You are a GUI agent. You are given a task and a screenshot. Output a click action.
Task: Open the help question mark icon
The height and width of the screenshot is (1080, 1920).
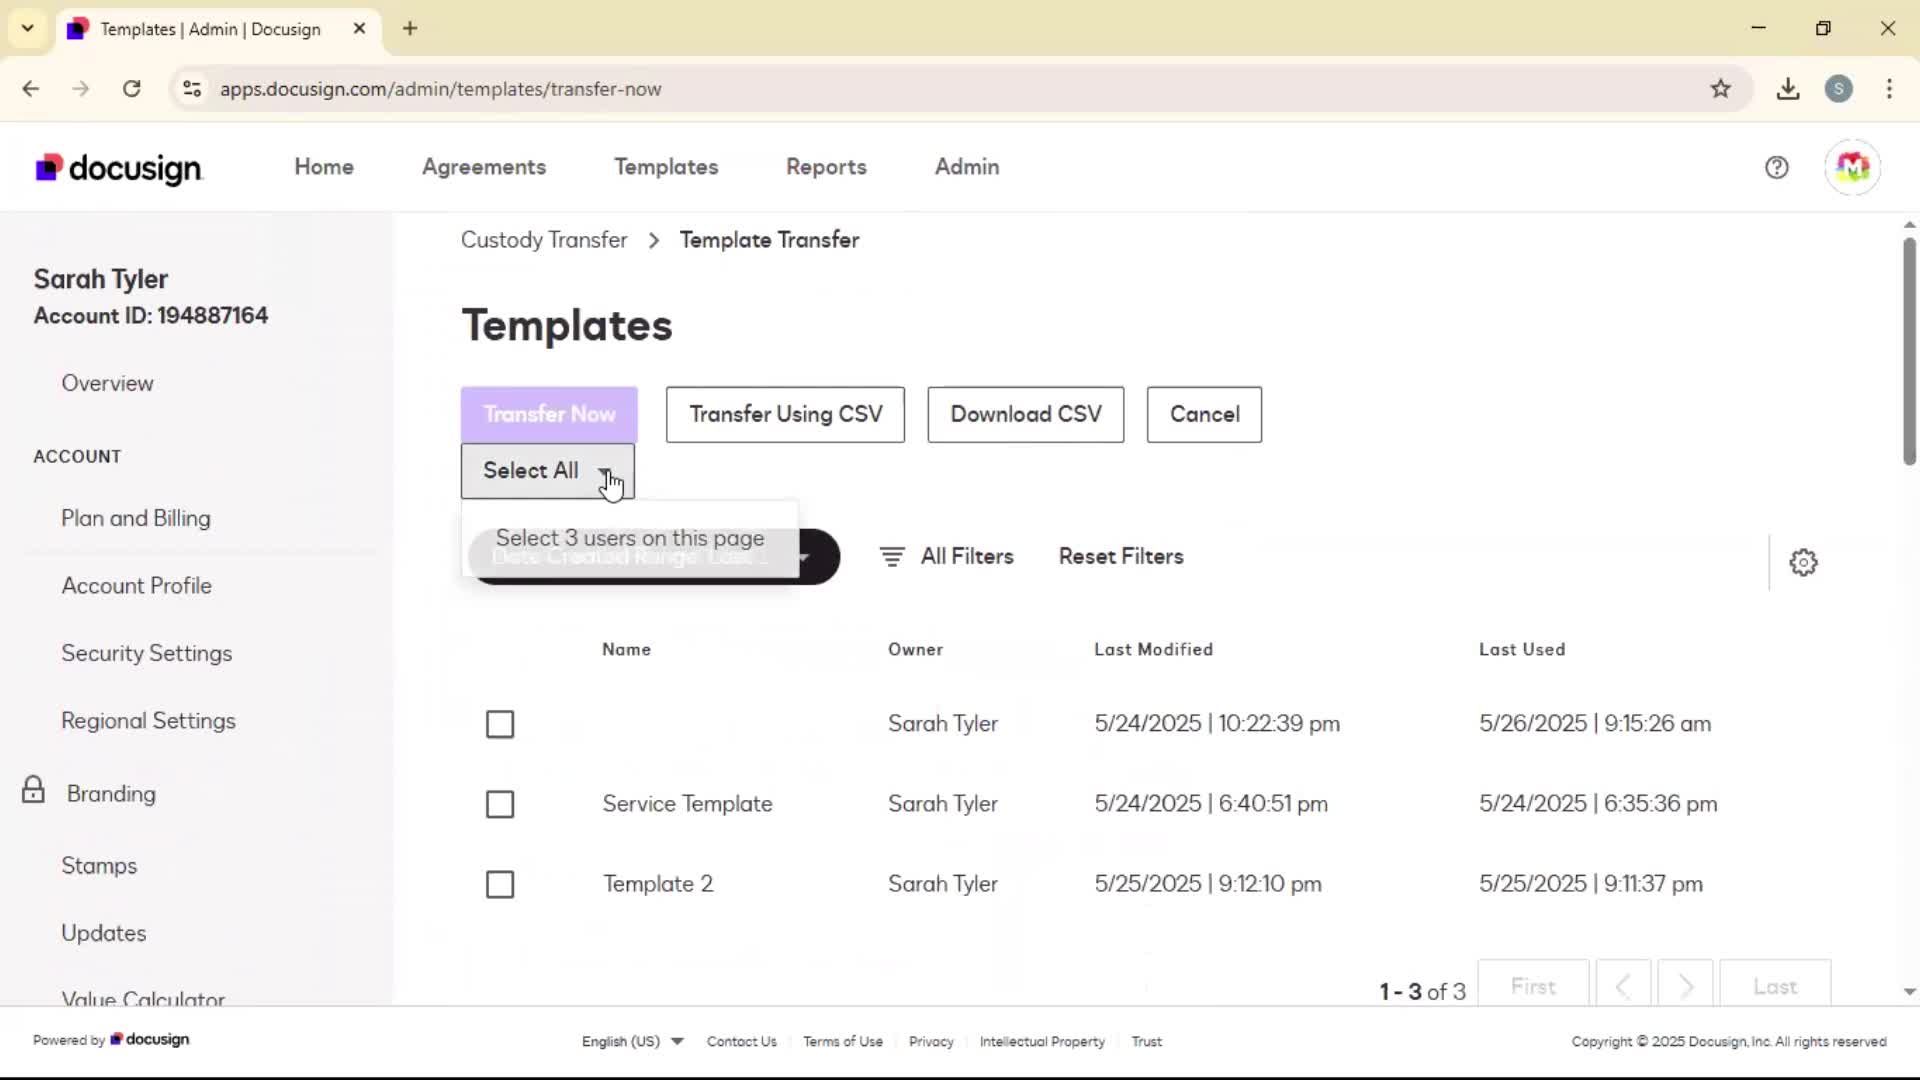tap(1776, 168)
